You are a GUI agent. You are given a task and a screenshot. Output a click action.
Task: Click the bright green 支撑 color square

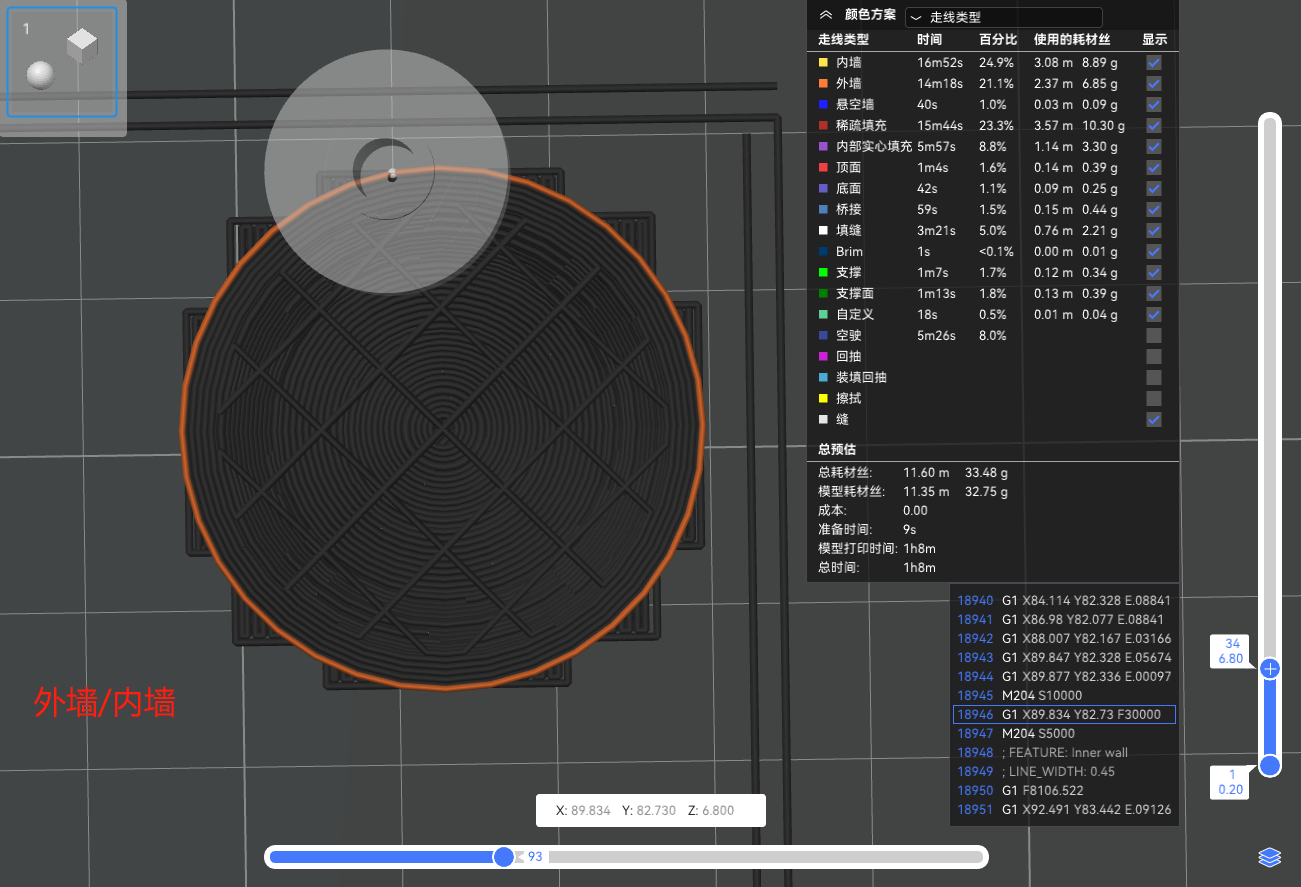(823, 273)
